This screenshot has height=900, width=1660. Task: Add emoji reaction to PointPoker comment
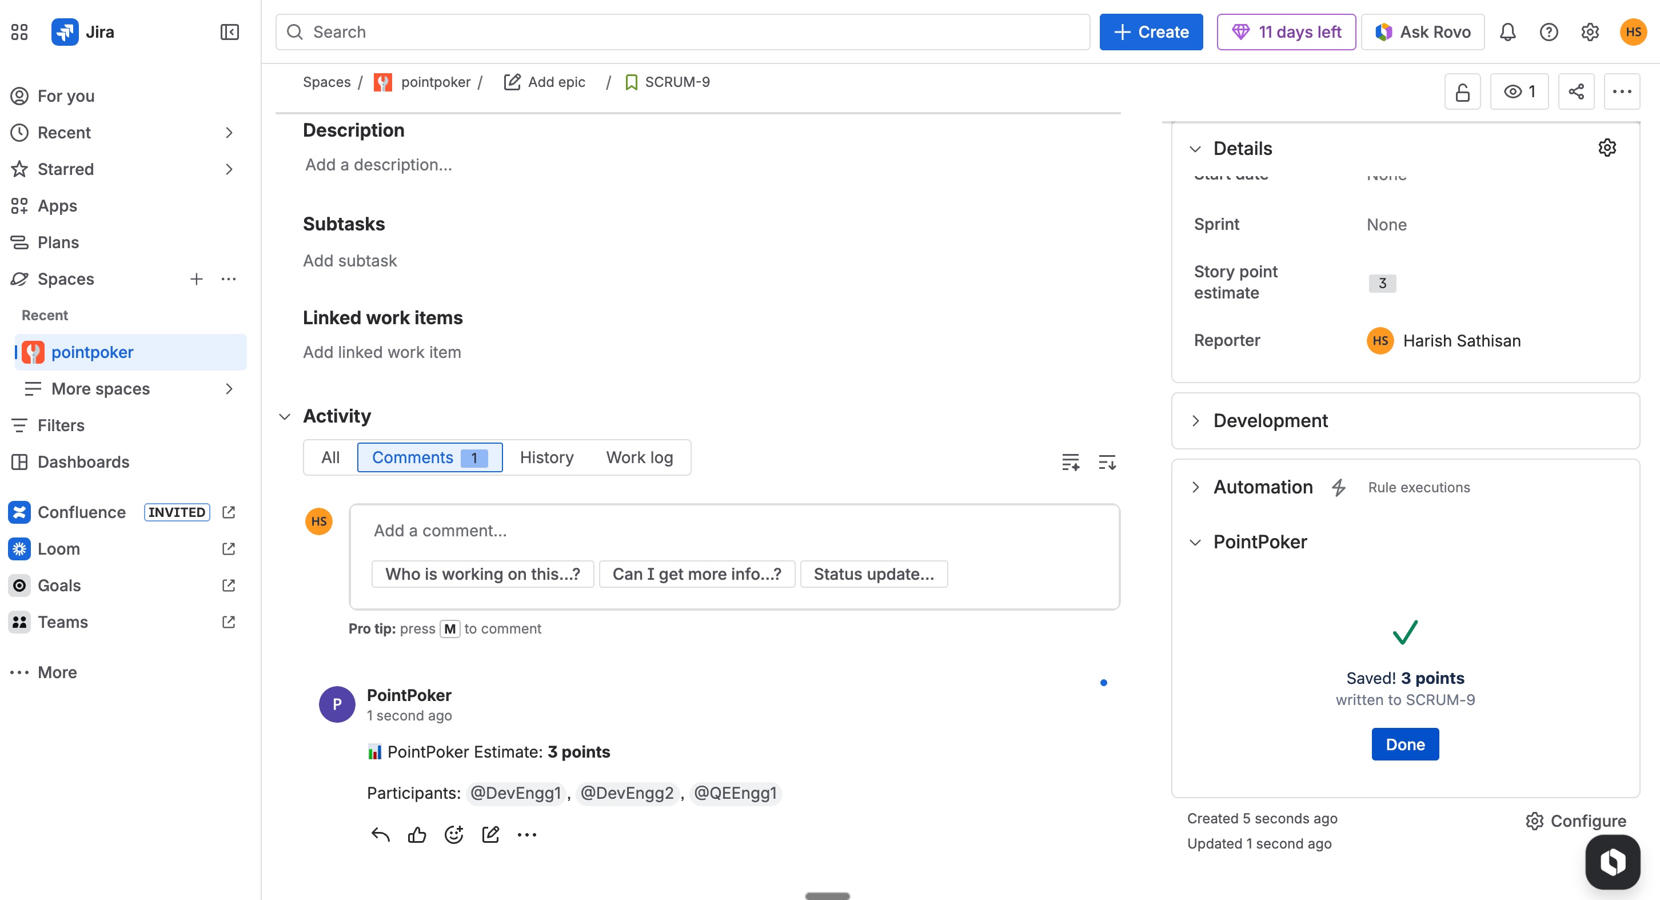[454, 834]
